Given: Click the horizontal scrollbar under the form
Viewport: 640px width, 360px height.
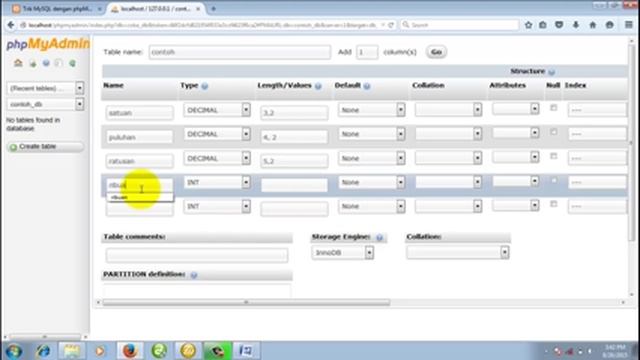Looking at the screenshot, I should pyautogui.click(x=246, y=302).
